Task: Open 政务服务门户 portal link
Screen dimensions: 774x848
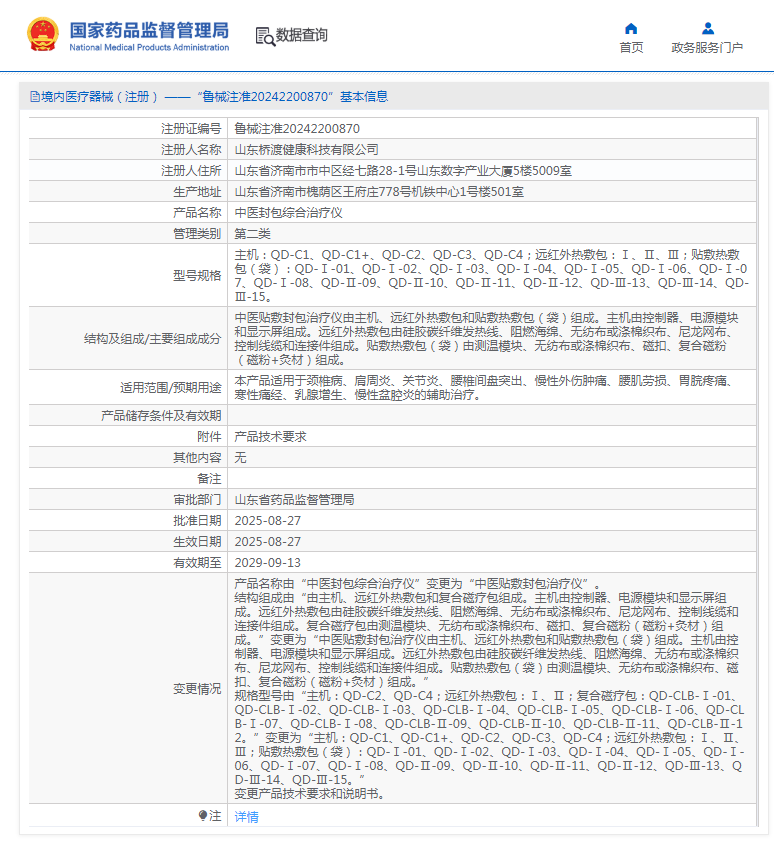Action: pos(707,48)
